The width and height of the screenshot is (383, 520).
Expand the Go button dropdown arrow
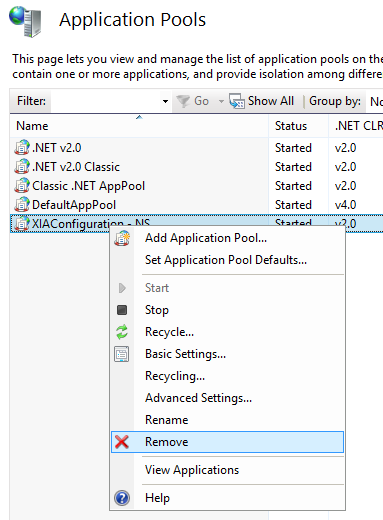[x=221, y=101]
